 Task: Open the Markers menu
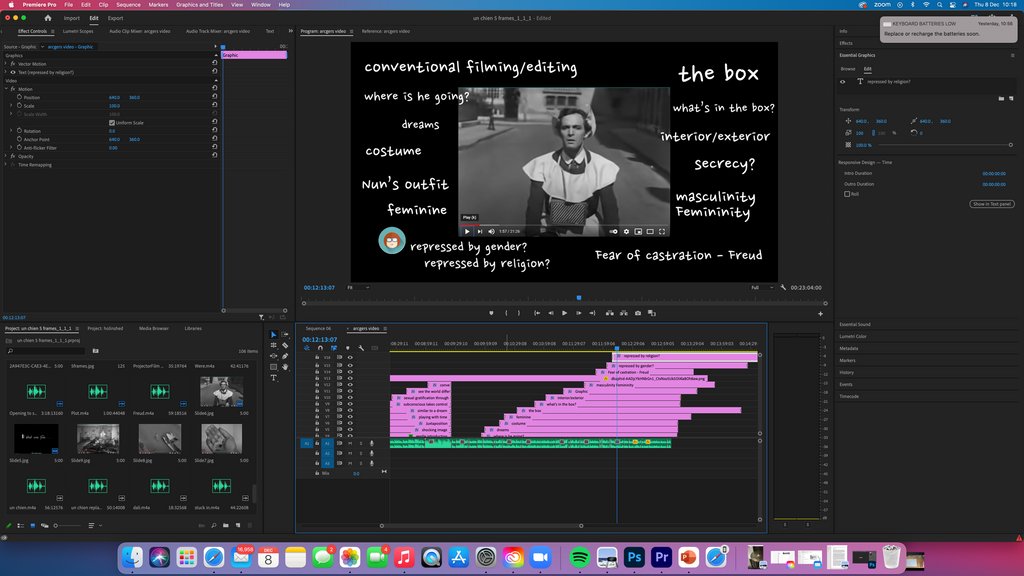pos(158,5)
